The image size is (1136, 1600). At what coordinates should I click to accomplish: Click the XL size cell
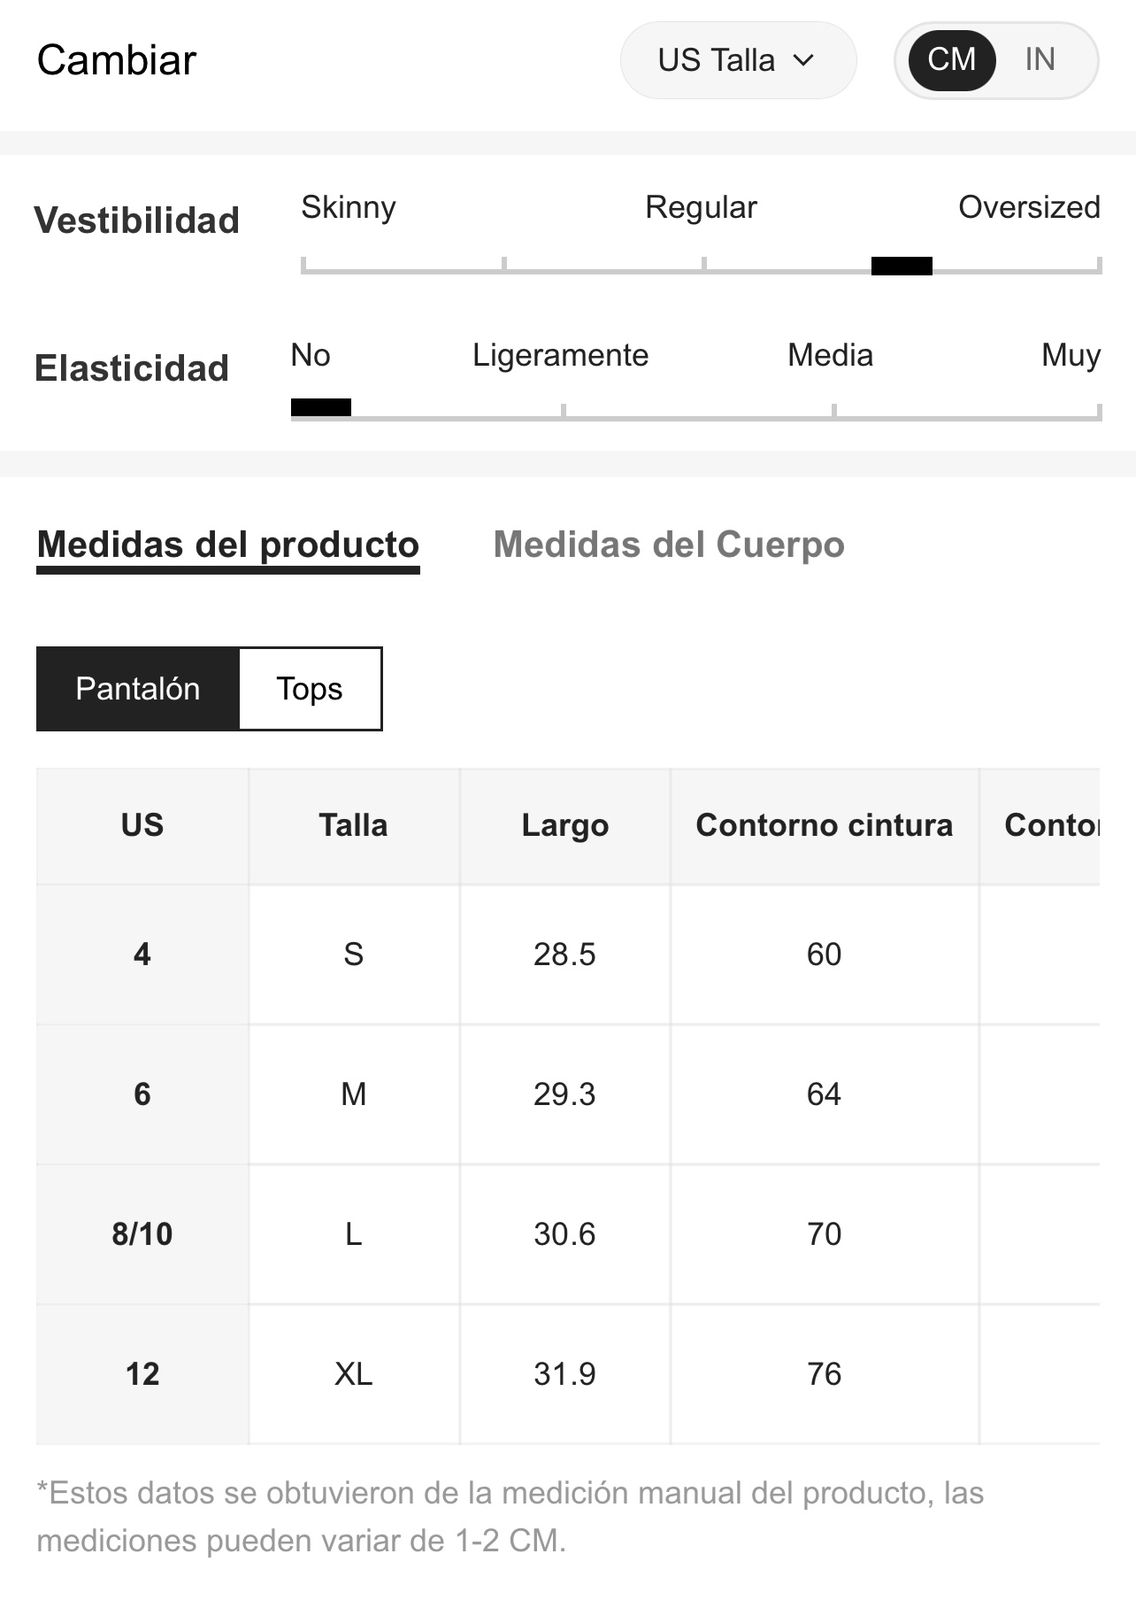coord(354,1374)
